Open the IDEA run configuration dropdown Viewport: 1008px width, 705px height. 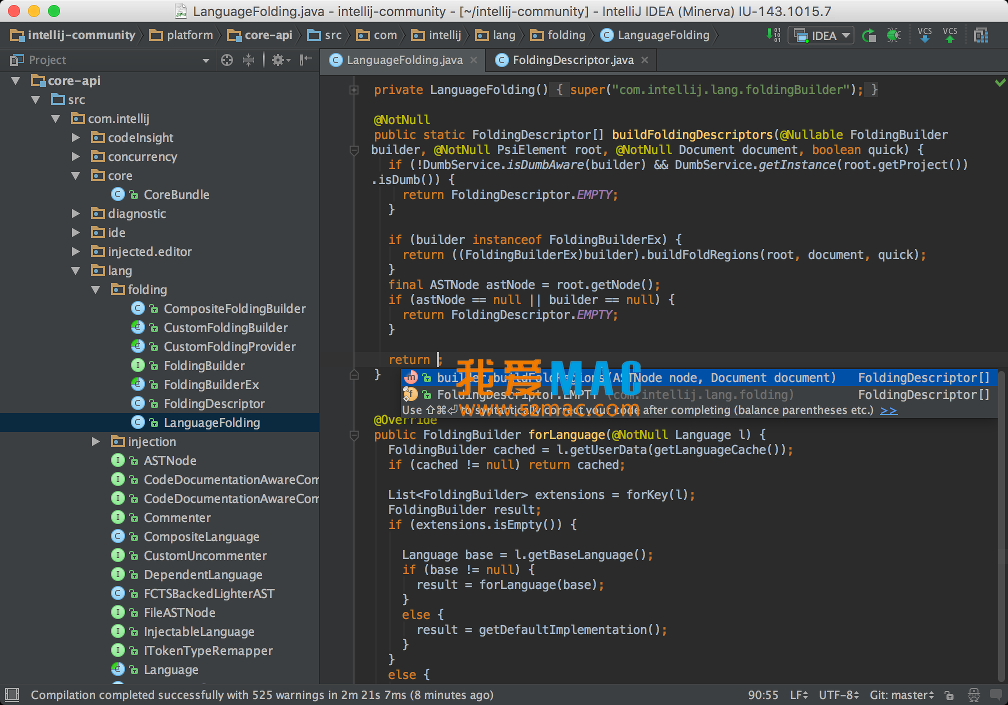point(821,35)
